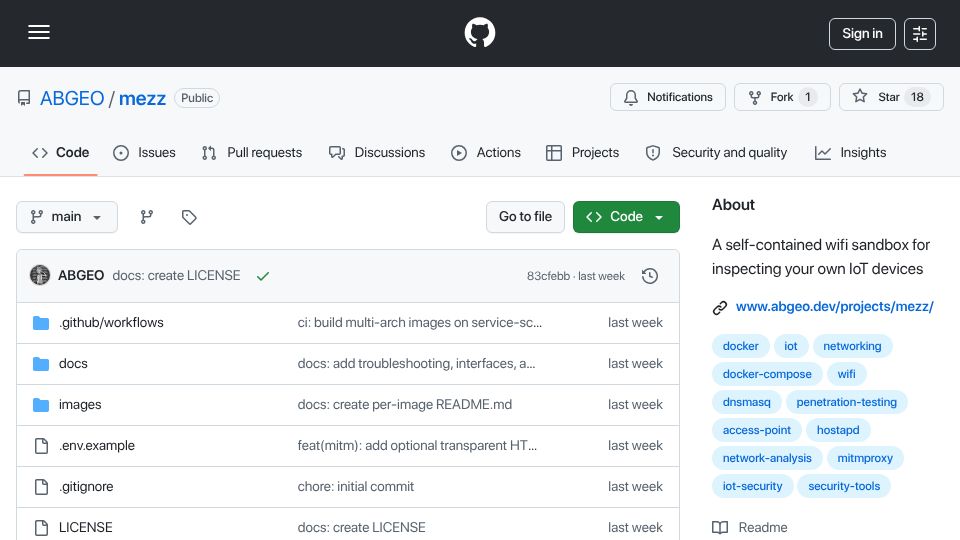Select the access-point topic tag
This screenshot has width=960, height=540.
tap(757, 430)
